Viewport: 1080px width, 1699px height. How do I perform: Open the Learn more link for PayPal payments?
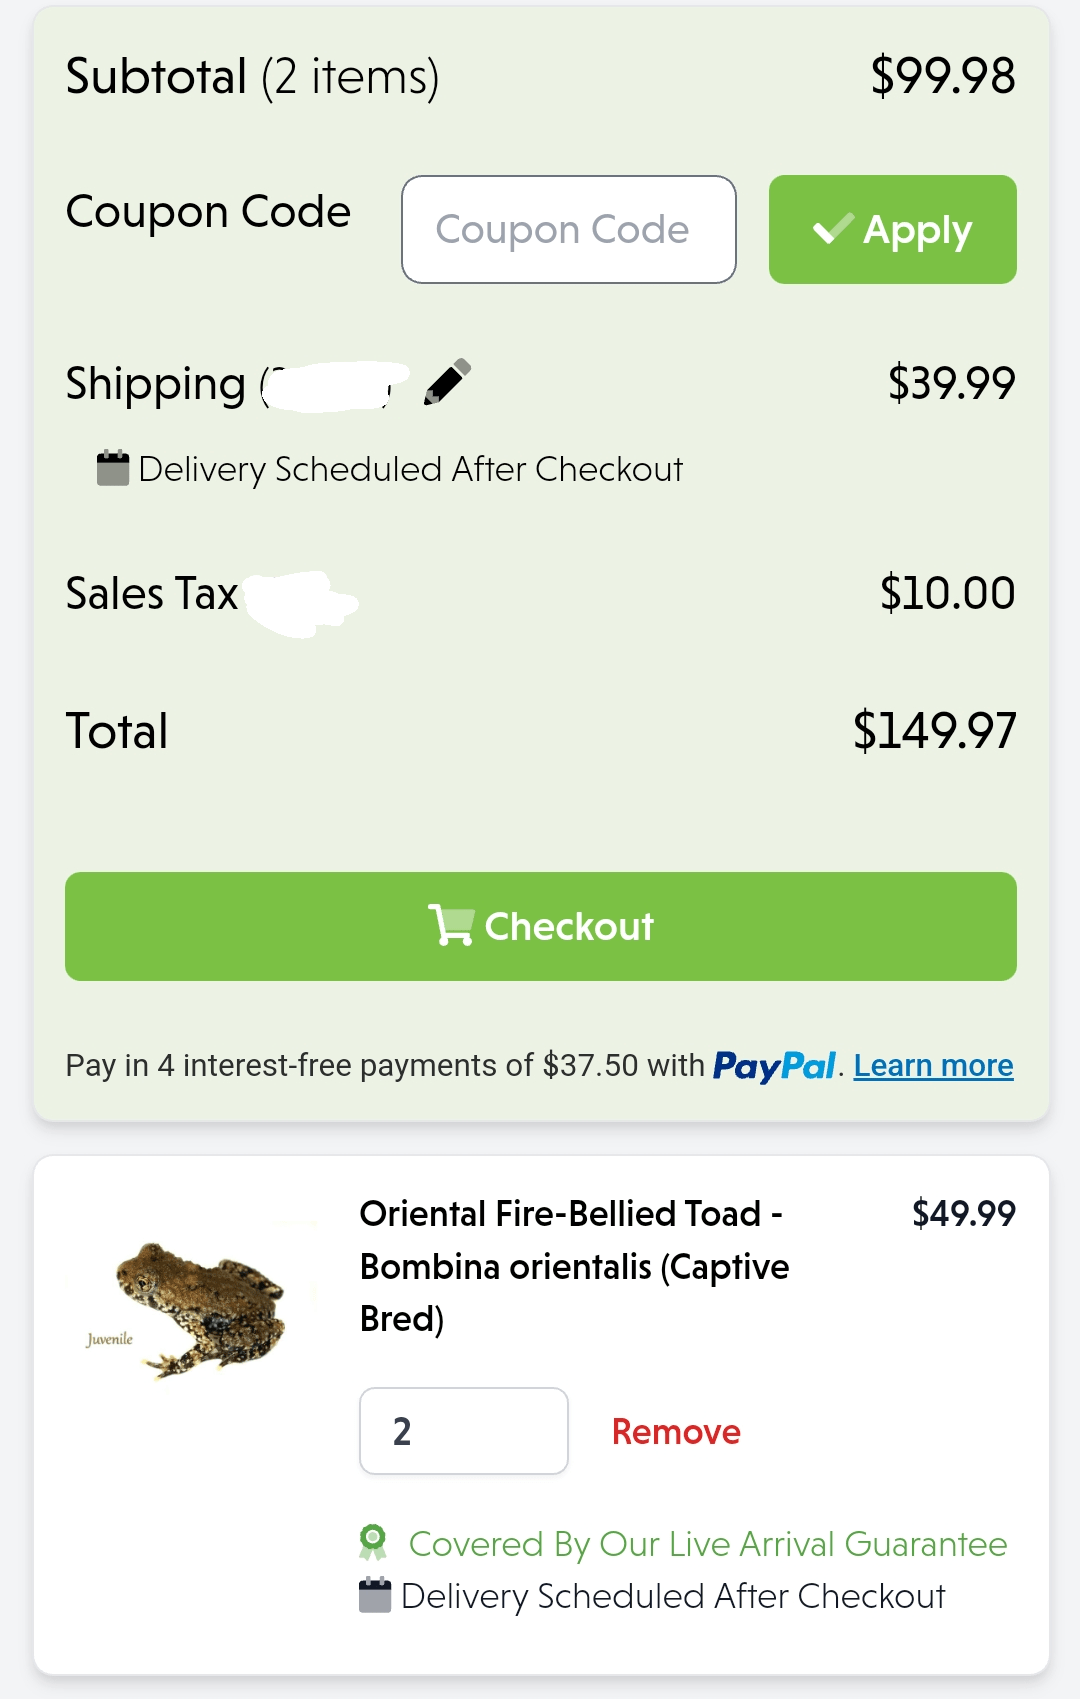[933, 1065]
